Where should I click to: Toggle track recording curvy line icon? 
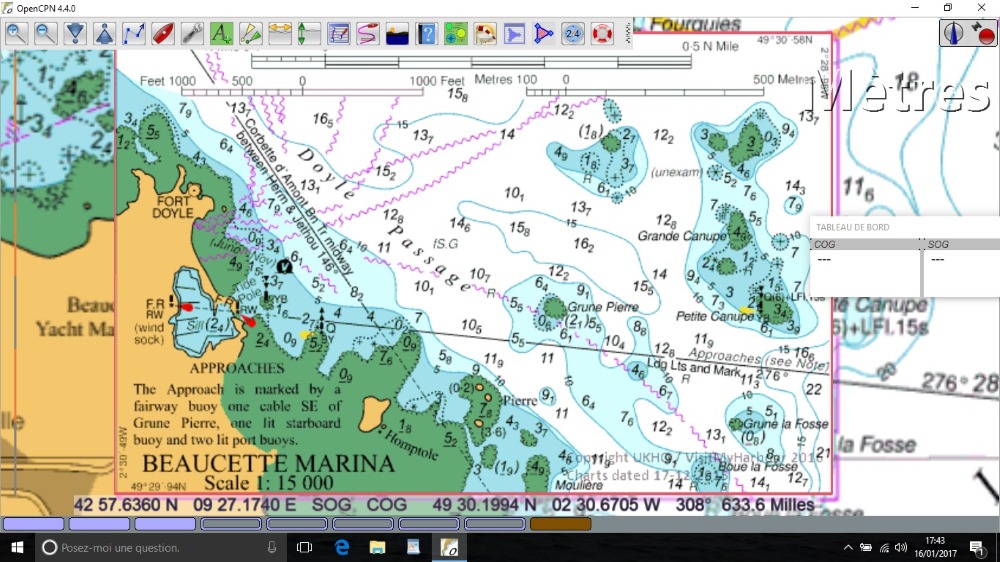(x=368, y=33)
